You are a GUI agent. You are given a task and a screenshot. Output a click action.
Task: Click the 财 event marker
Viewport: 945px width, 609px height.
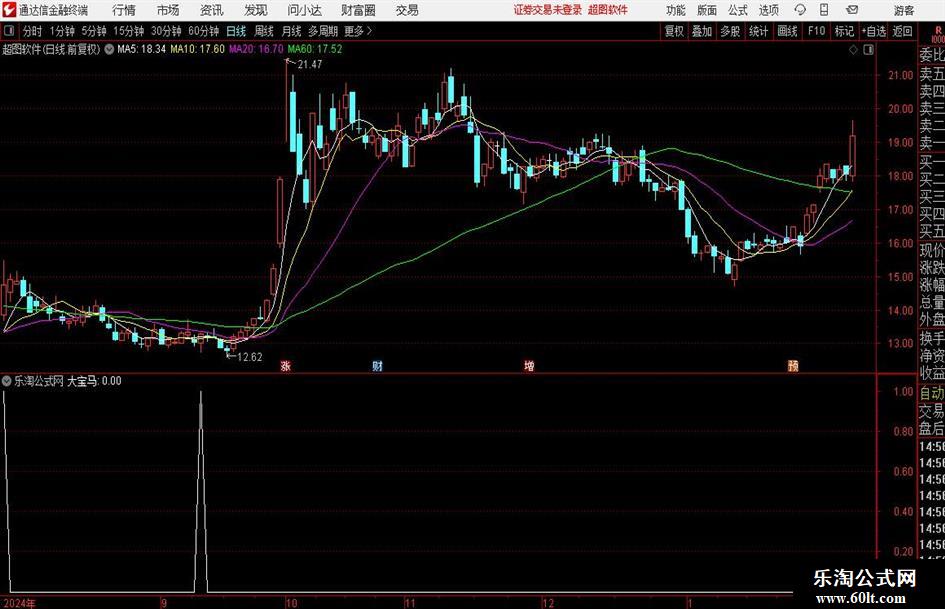[377, 366]
